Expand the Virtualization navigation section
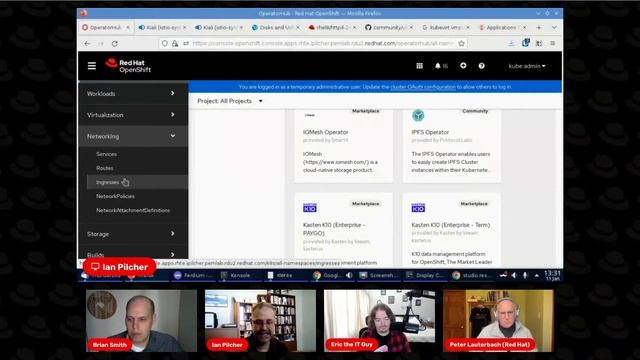Screen dimensions: 640x360 (133, 115)
